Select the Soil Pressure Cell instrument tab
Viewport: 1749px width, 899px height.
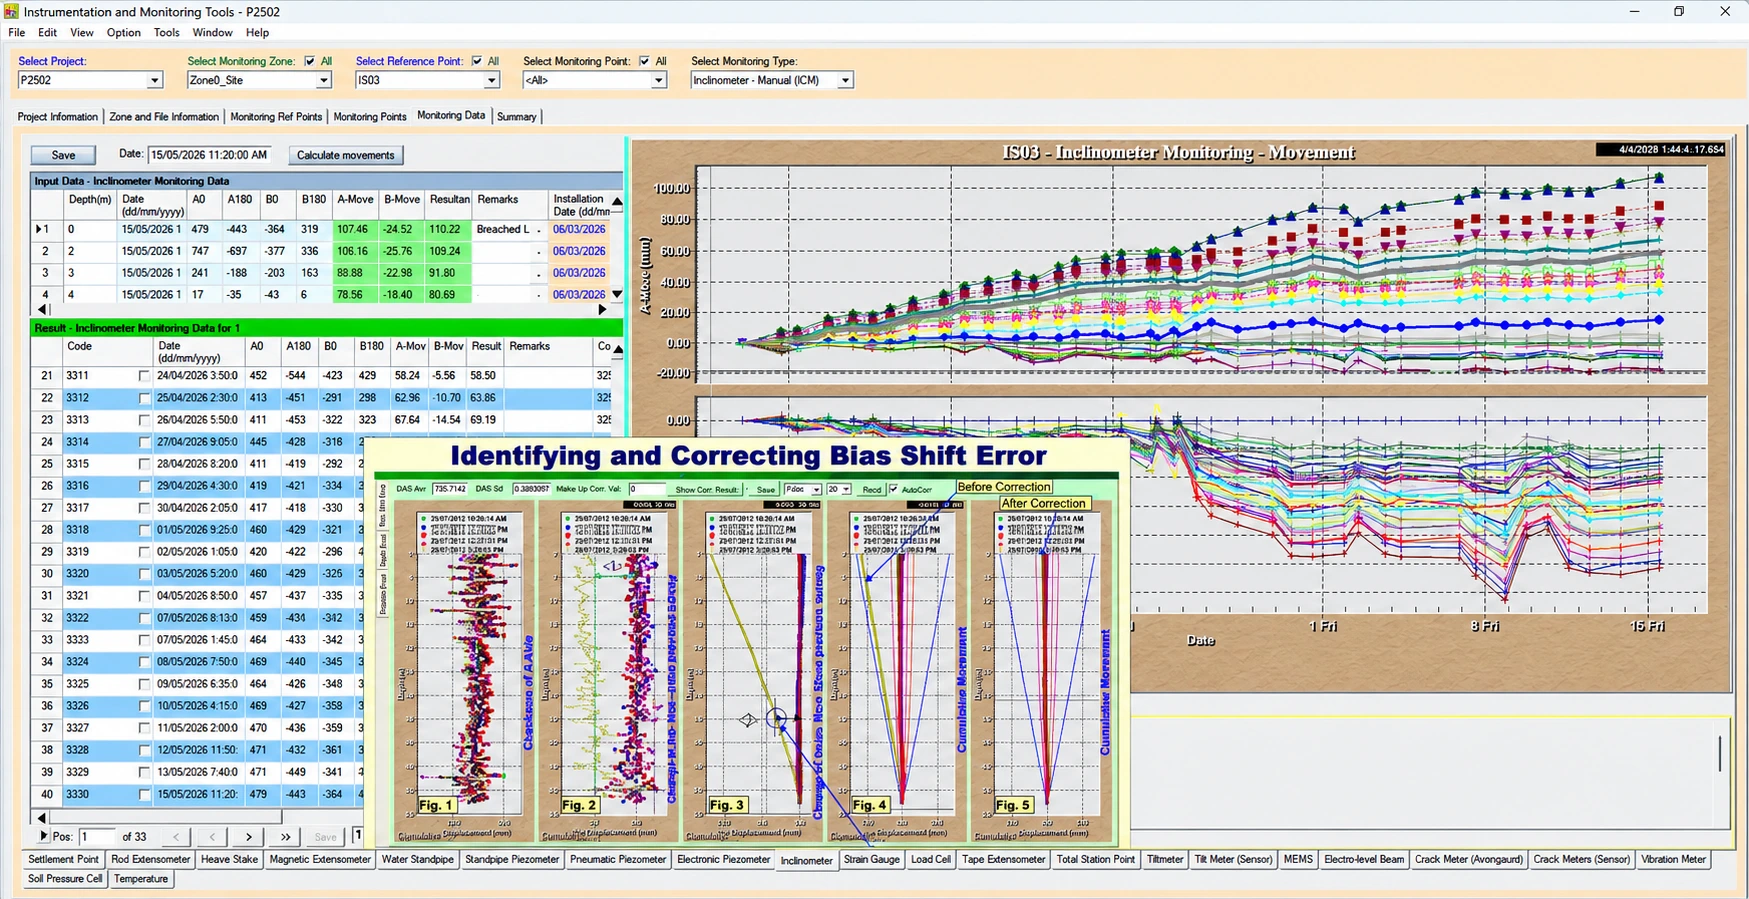[65, 879]
